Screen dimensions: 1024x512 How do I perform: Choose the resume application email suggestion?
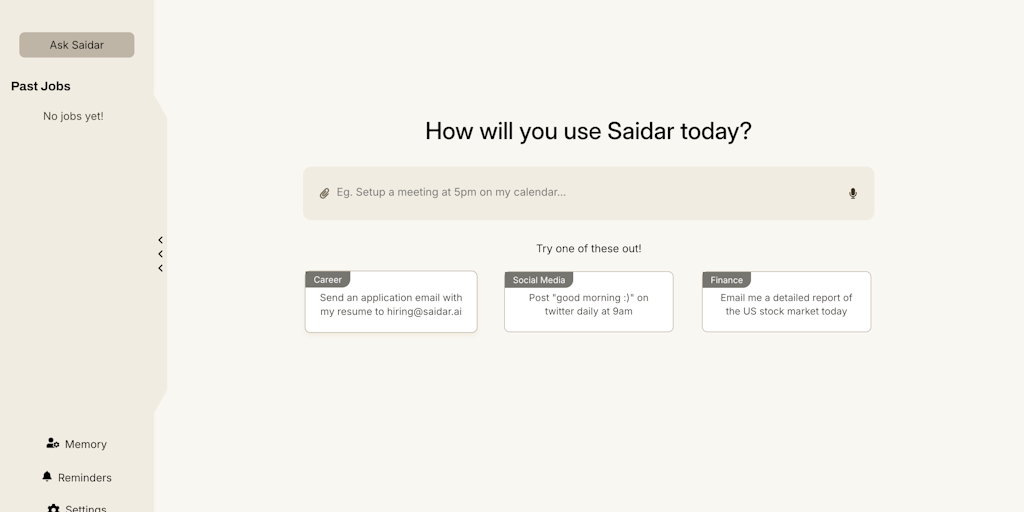click(391, 305)
